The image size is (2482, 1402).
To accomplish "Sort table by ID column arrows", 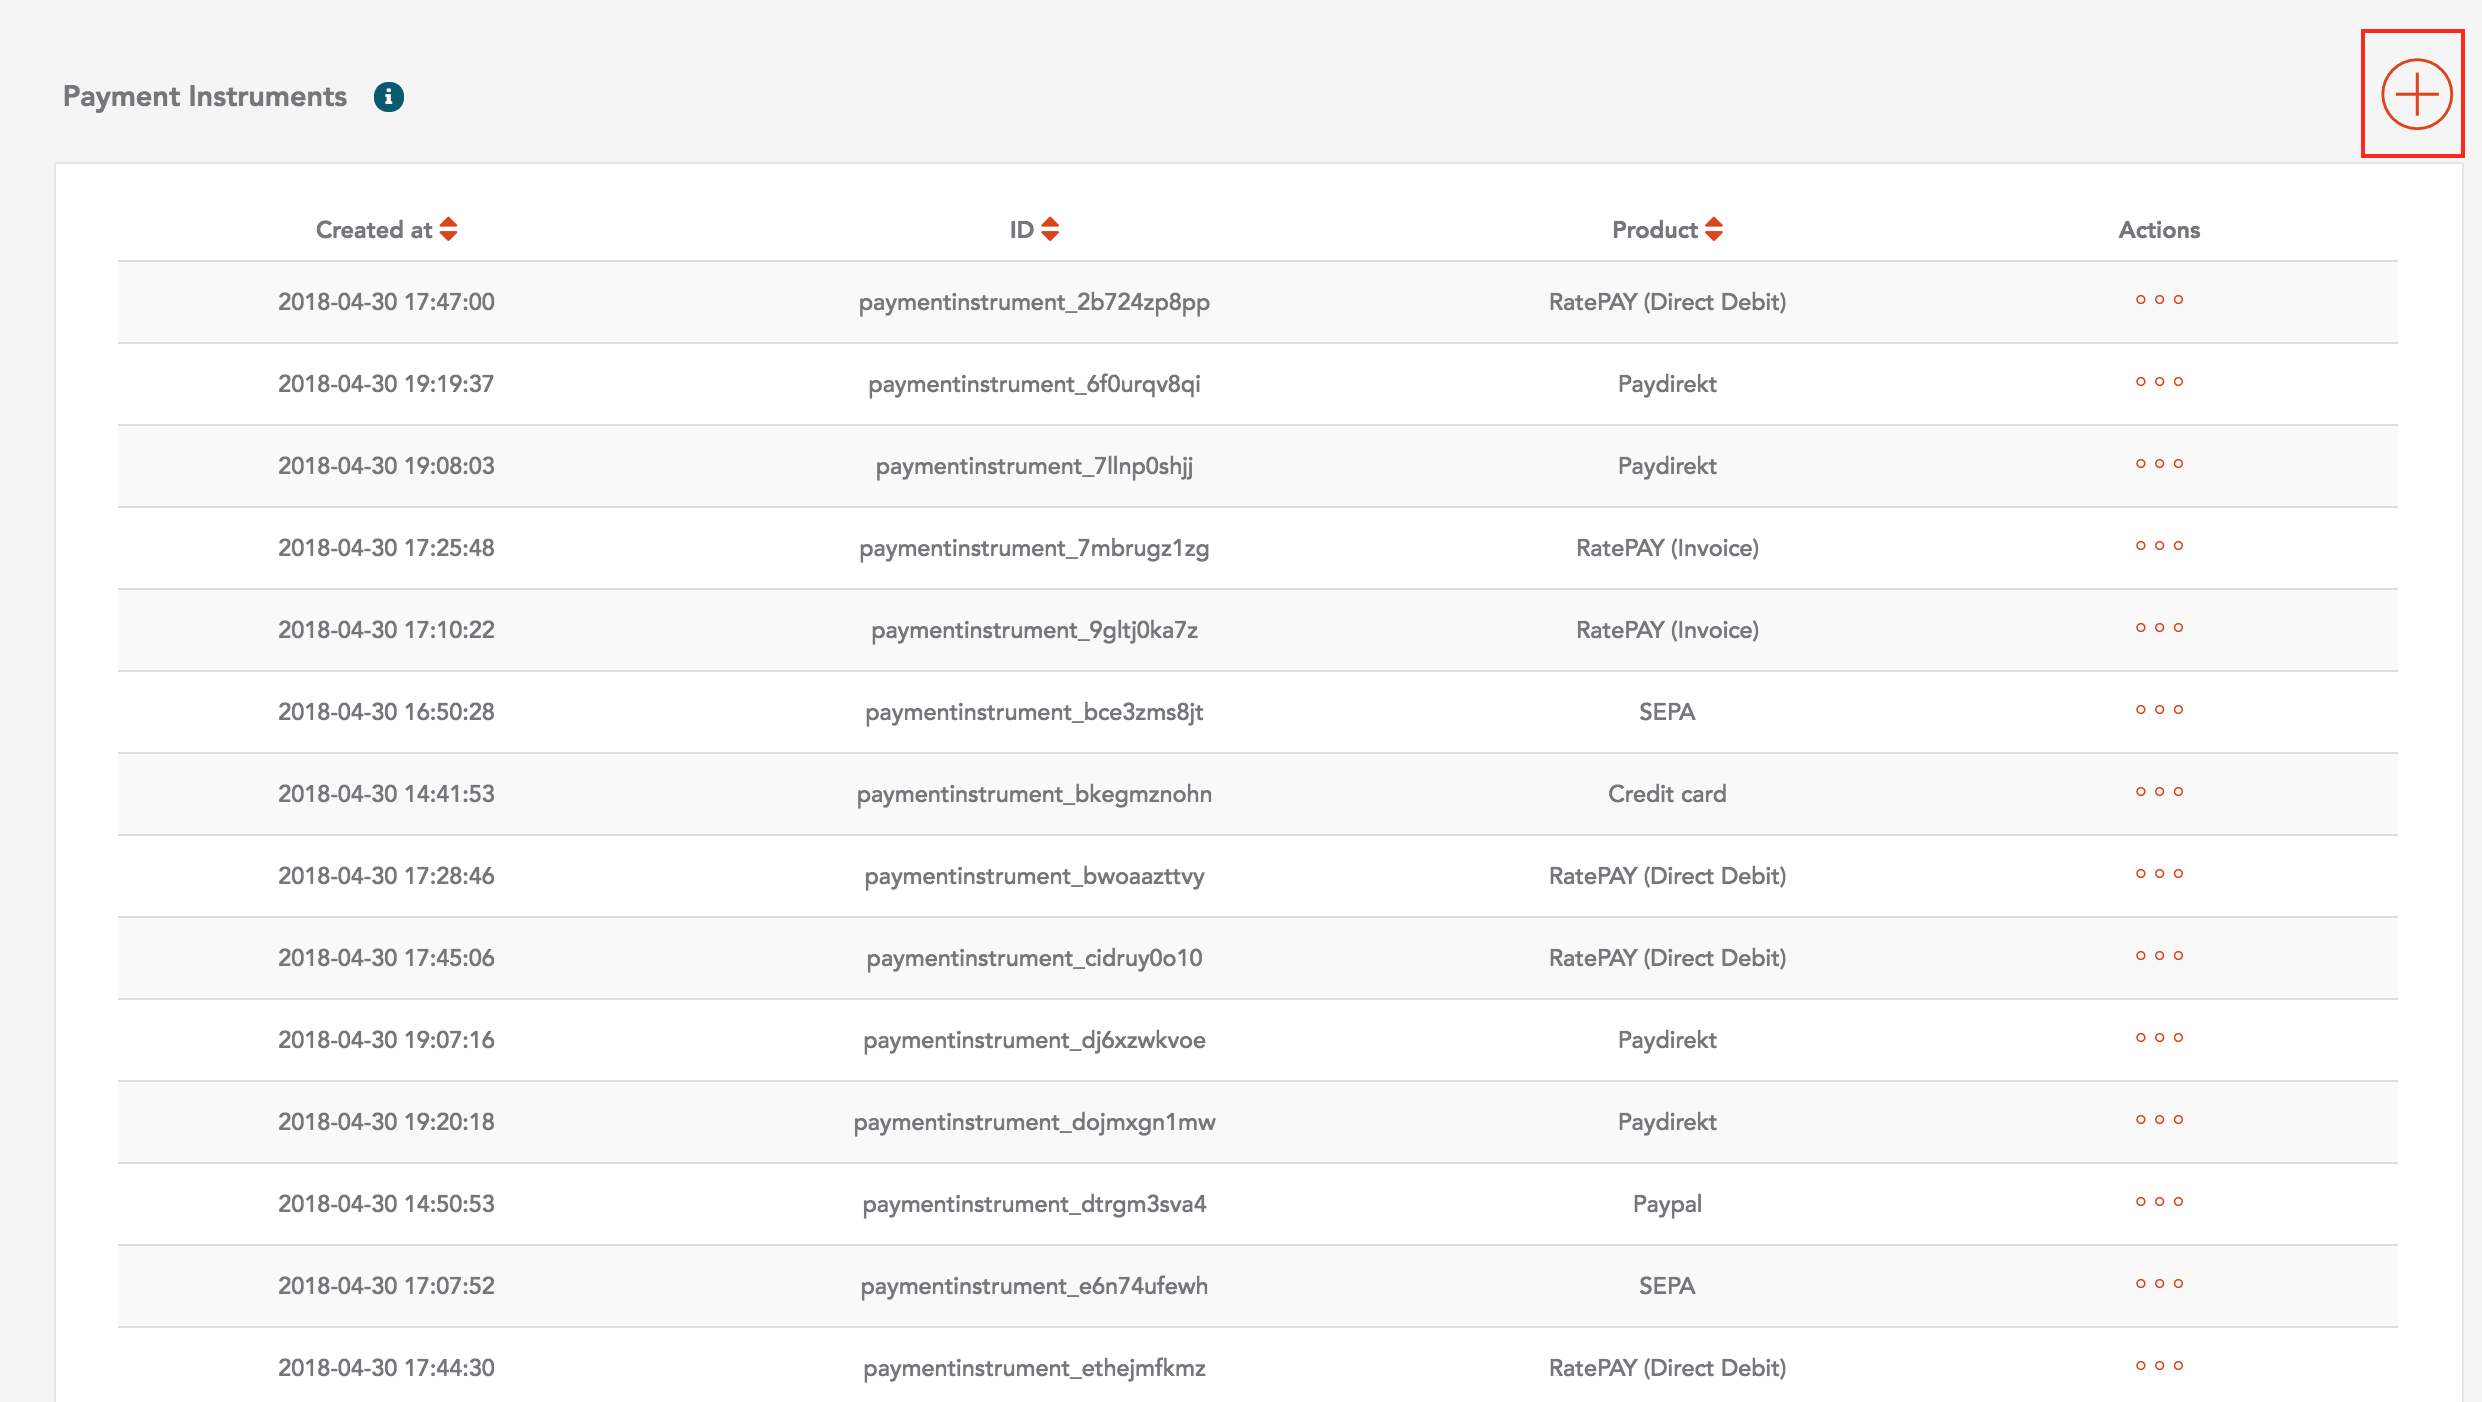I will point(1049,230).
